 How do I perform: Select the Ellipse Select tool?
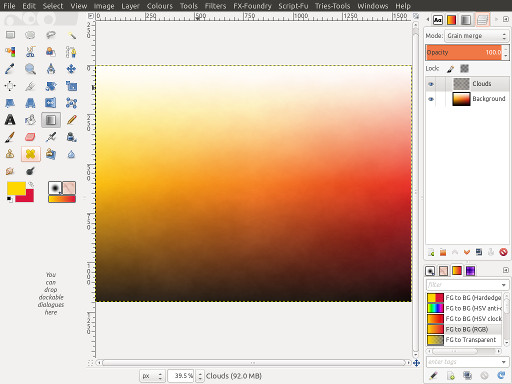pyautogui.click(x=30, y=35)
